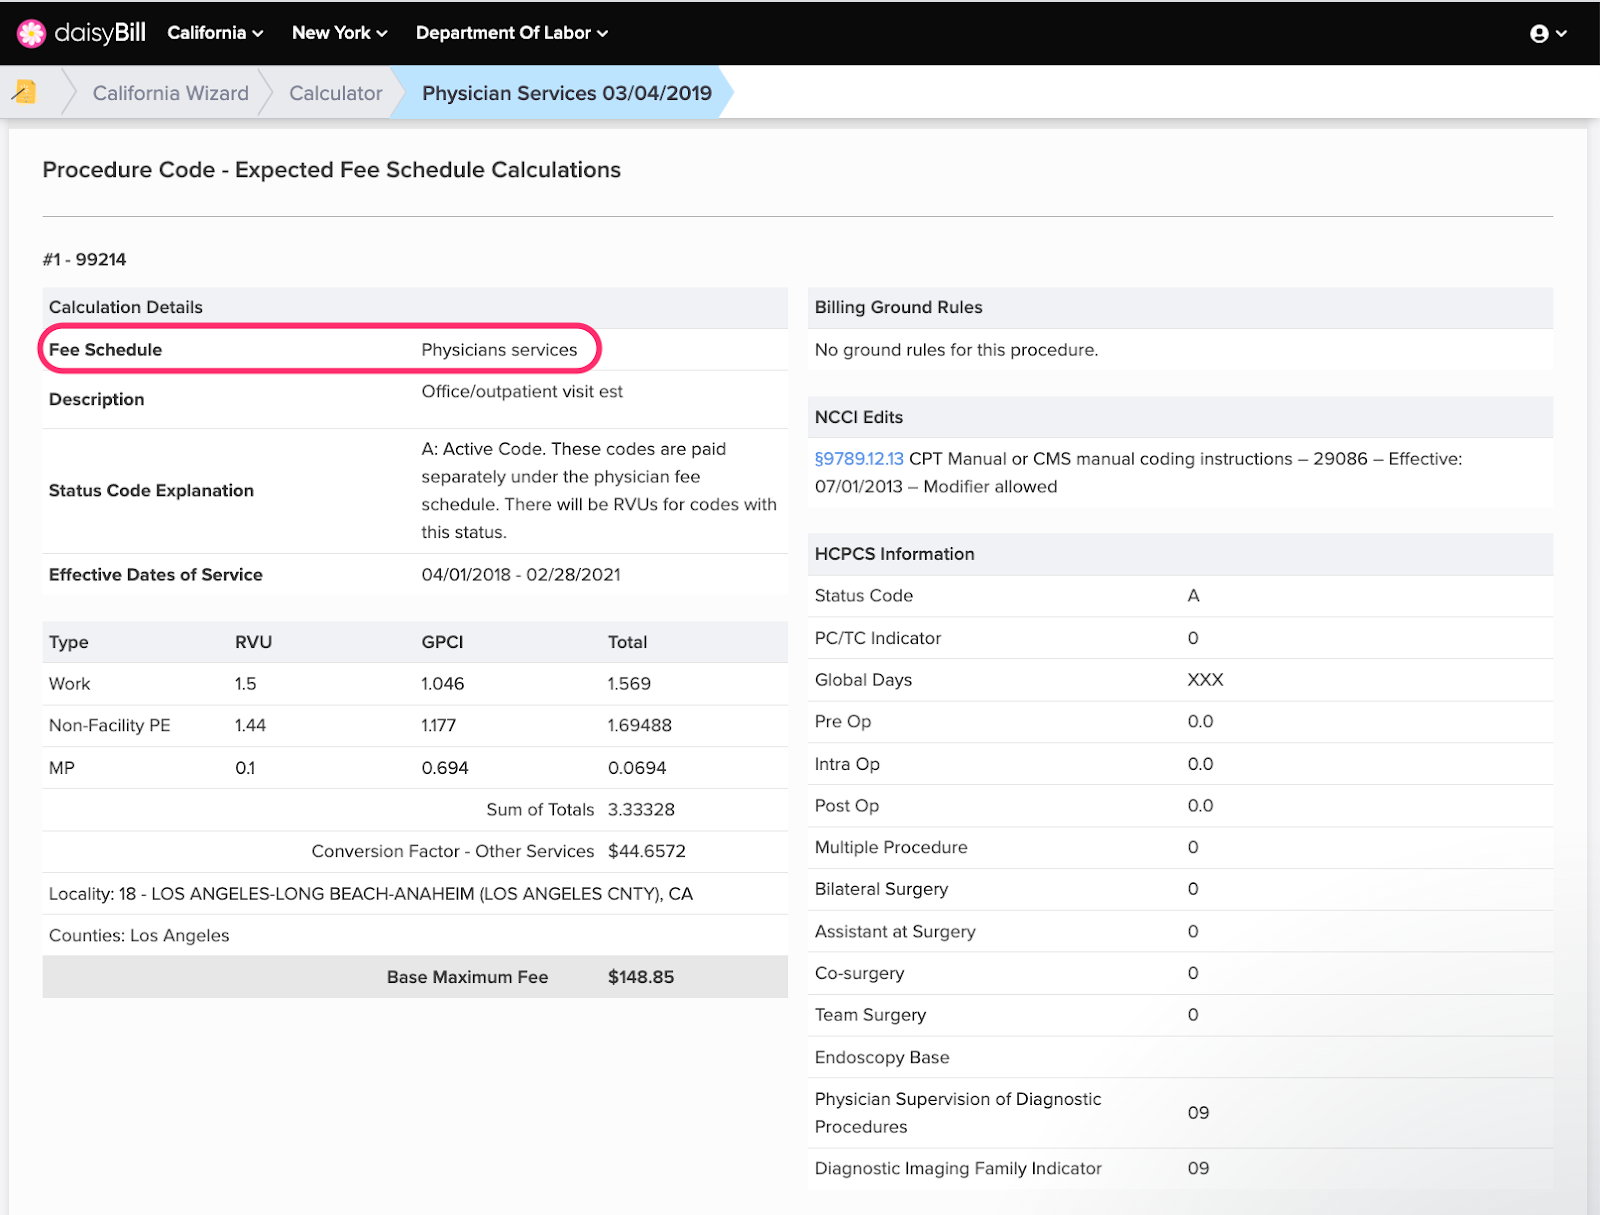Click the Locality 18 Los Angeles row

click(x=370, y=894)
